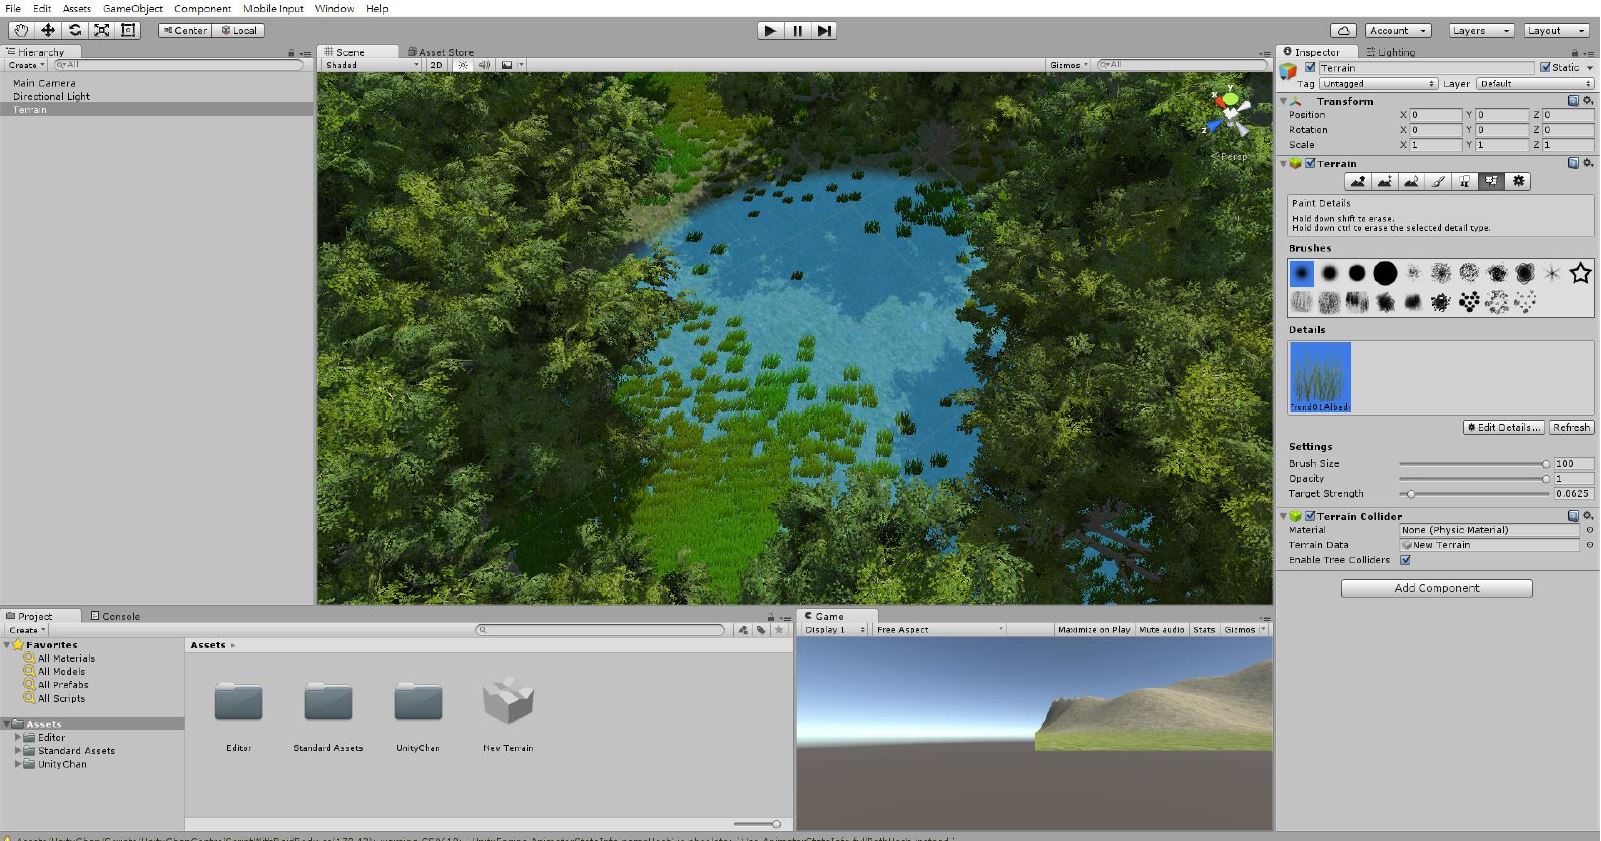This screenshot has height=841, width=1601.
Task: Open the Account dropdown
Action: [x=1397, y=30]
